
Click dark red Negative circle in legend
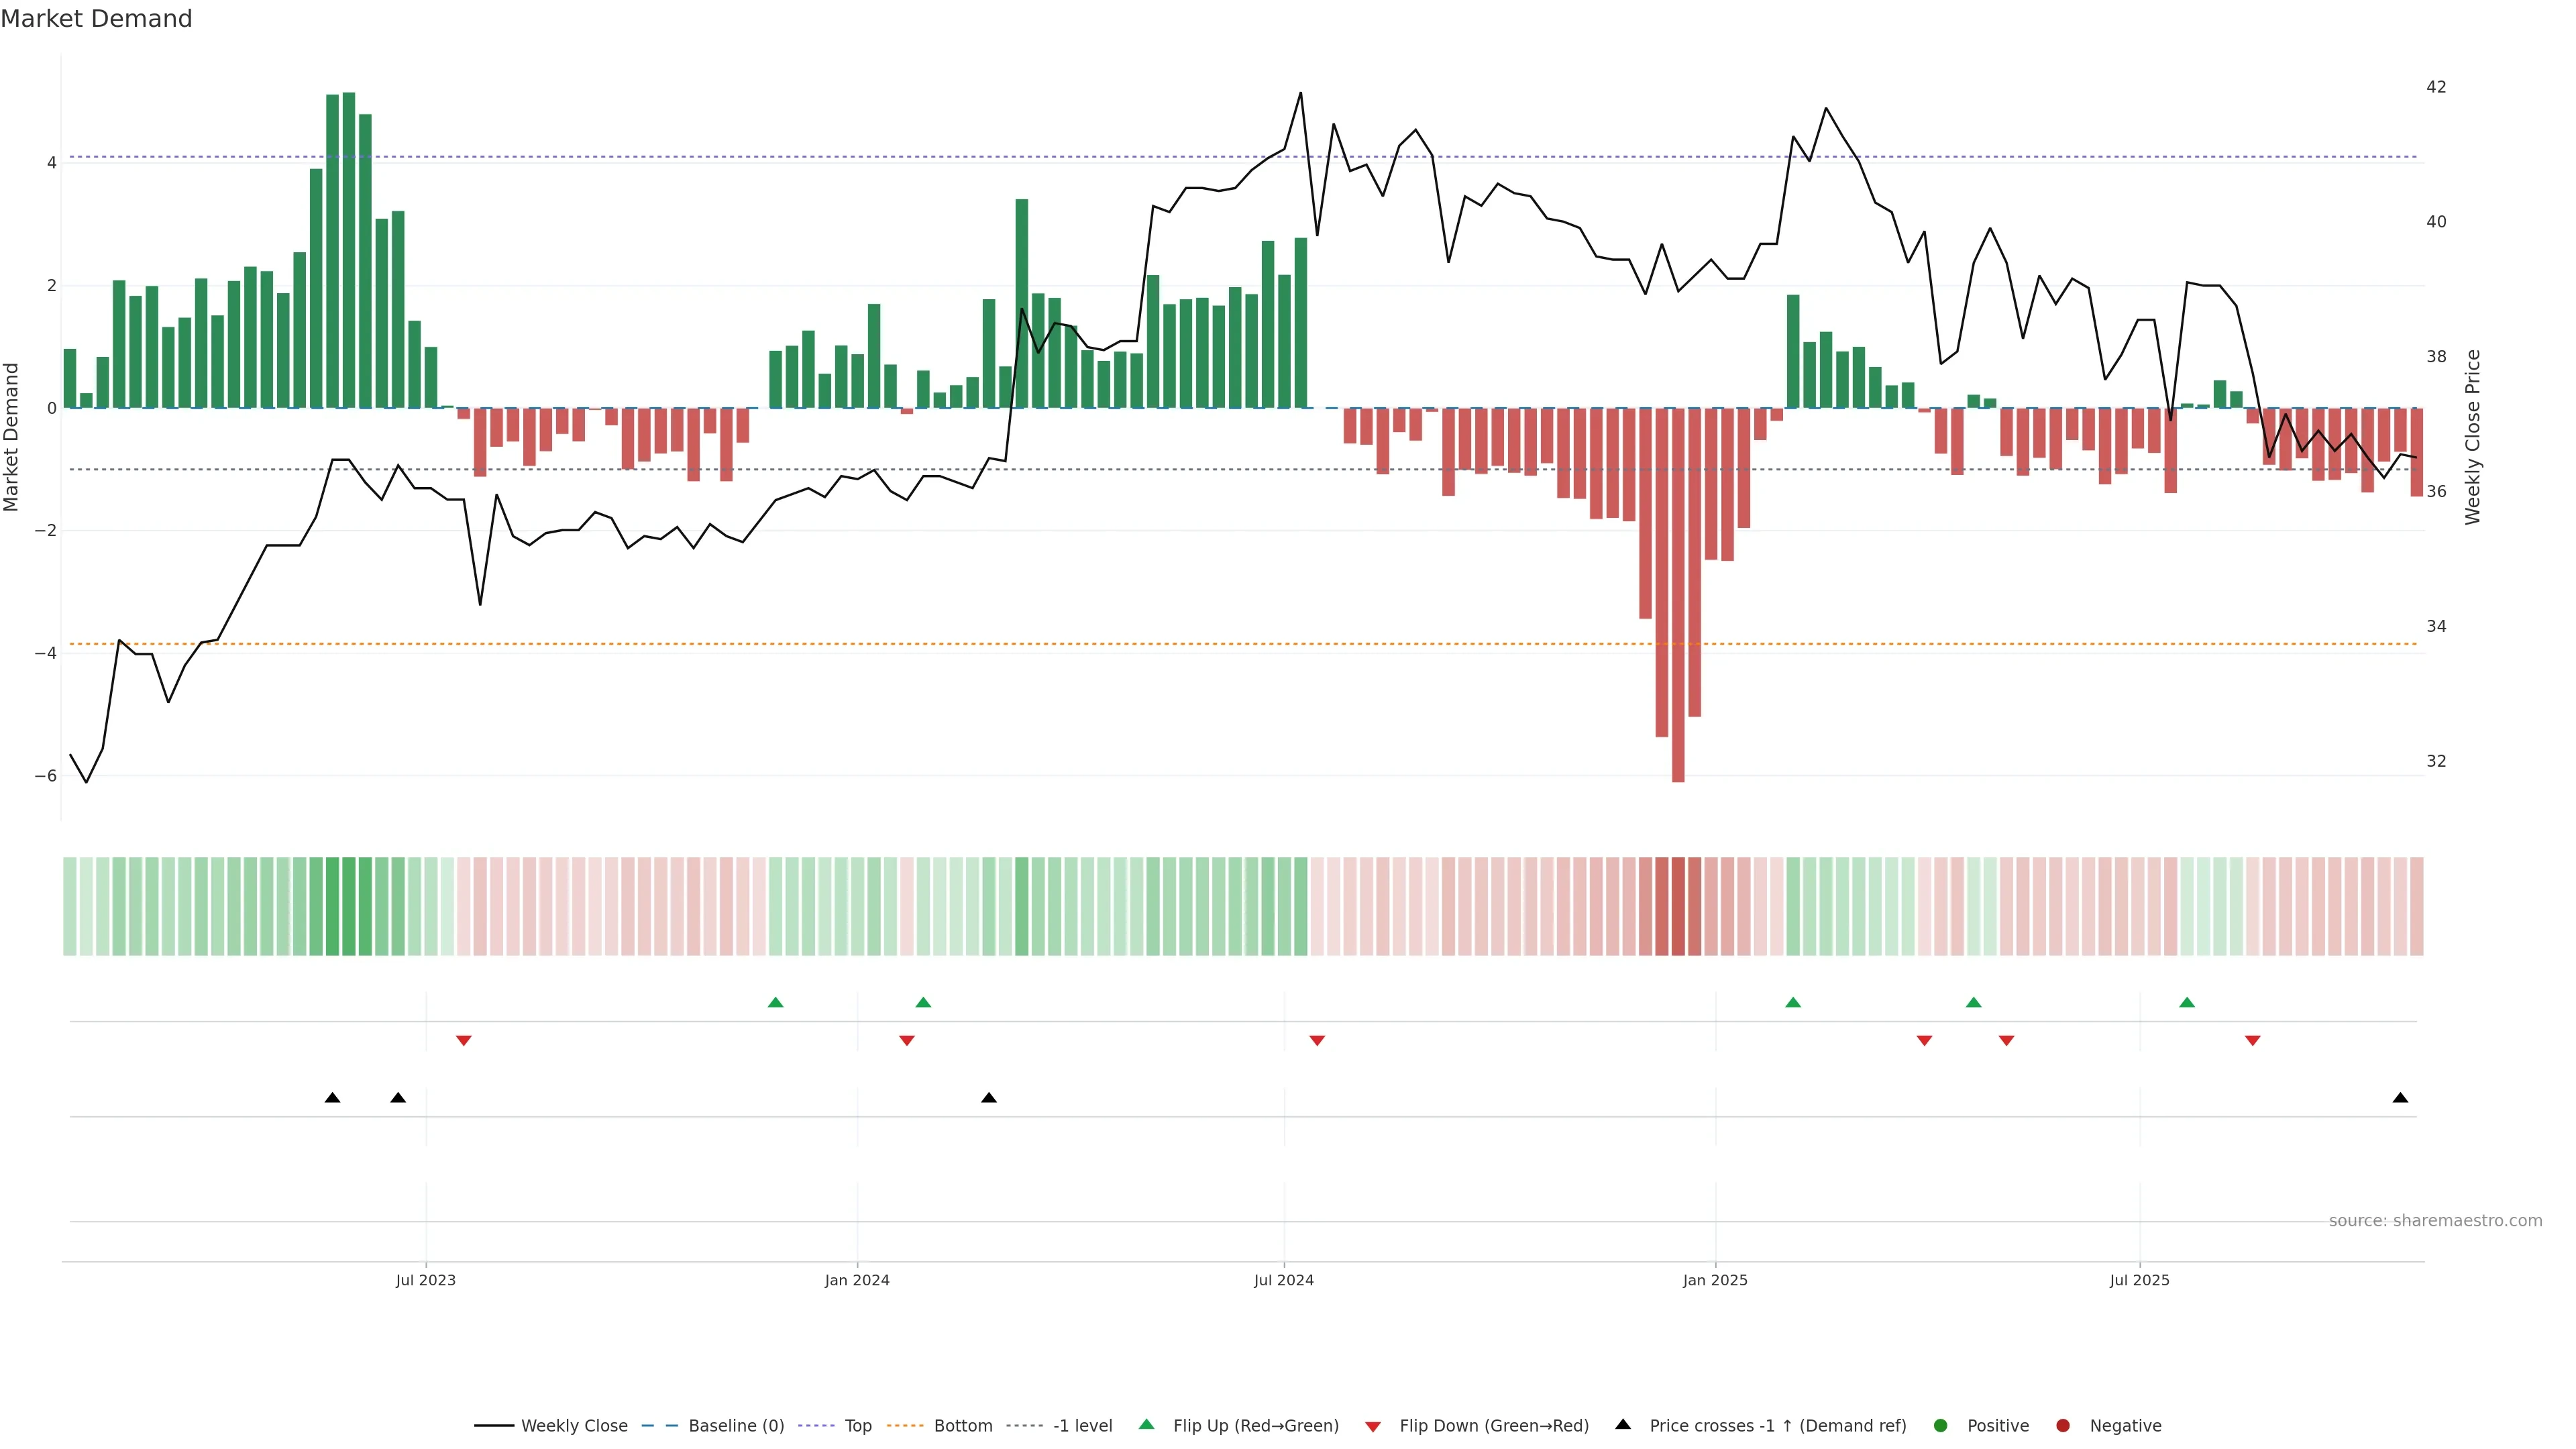(2063, 1425)
